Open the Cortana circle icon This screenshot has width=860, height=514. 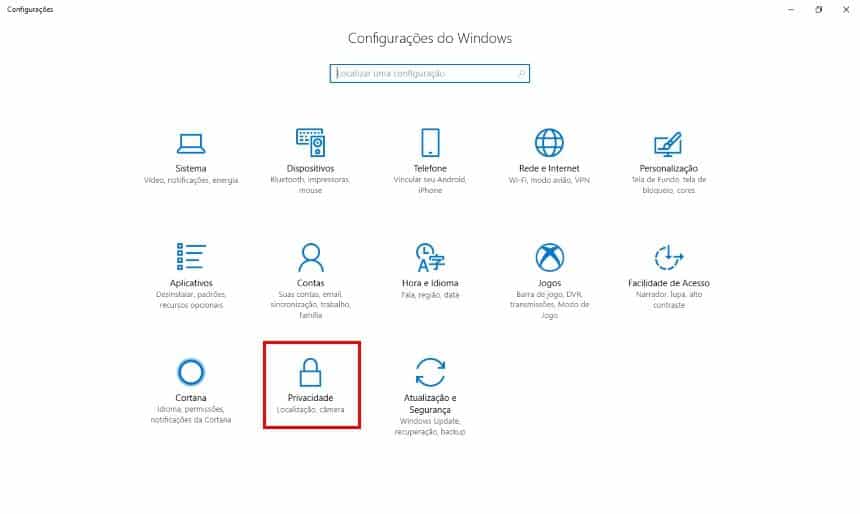tap(191, 372)
